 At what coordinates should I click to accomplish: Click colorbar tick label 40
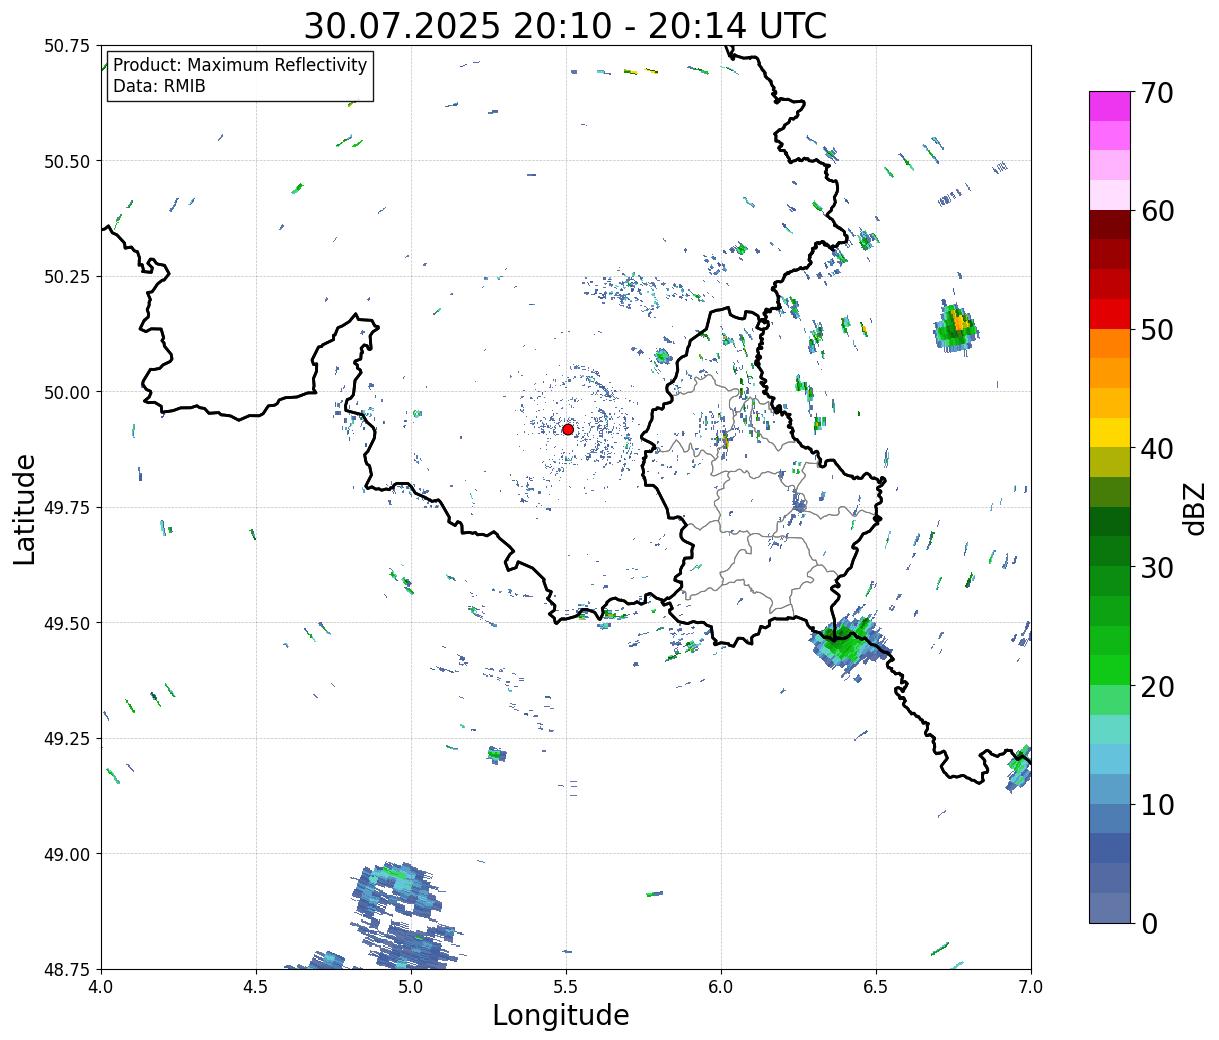(1156, 449)
